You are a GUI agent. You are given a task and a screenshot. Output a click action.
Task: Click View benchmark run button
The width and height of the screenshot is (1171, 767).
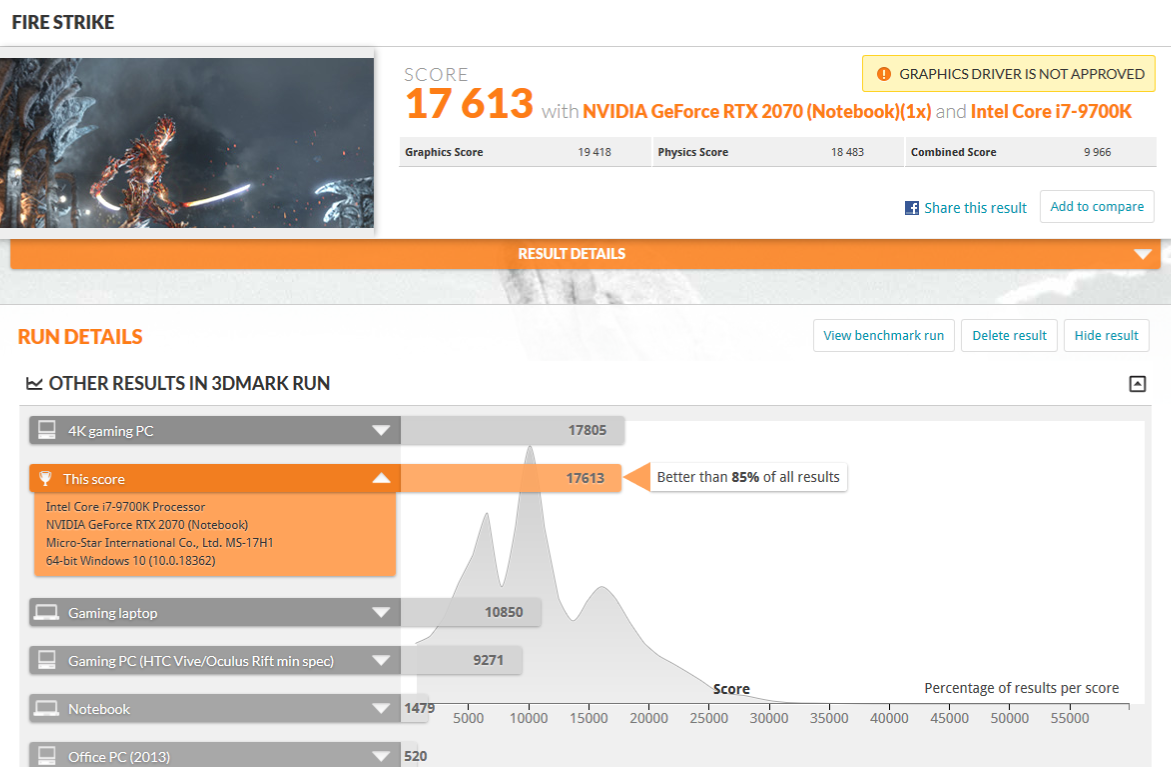(883, 335)
